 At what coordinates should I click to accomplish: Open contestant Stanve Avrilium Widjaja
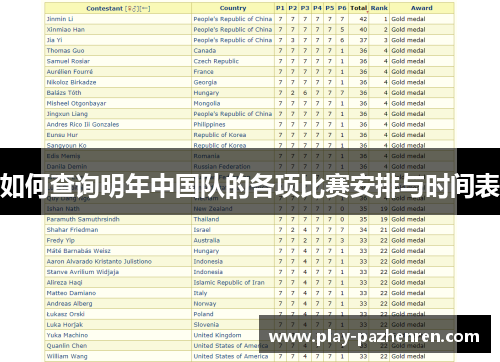[83, 272]
